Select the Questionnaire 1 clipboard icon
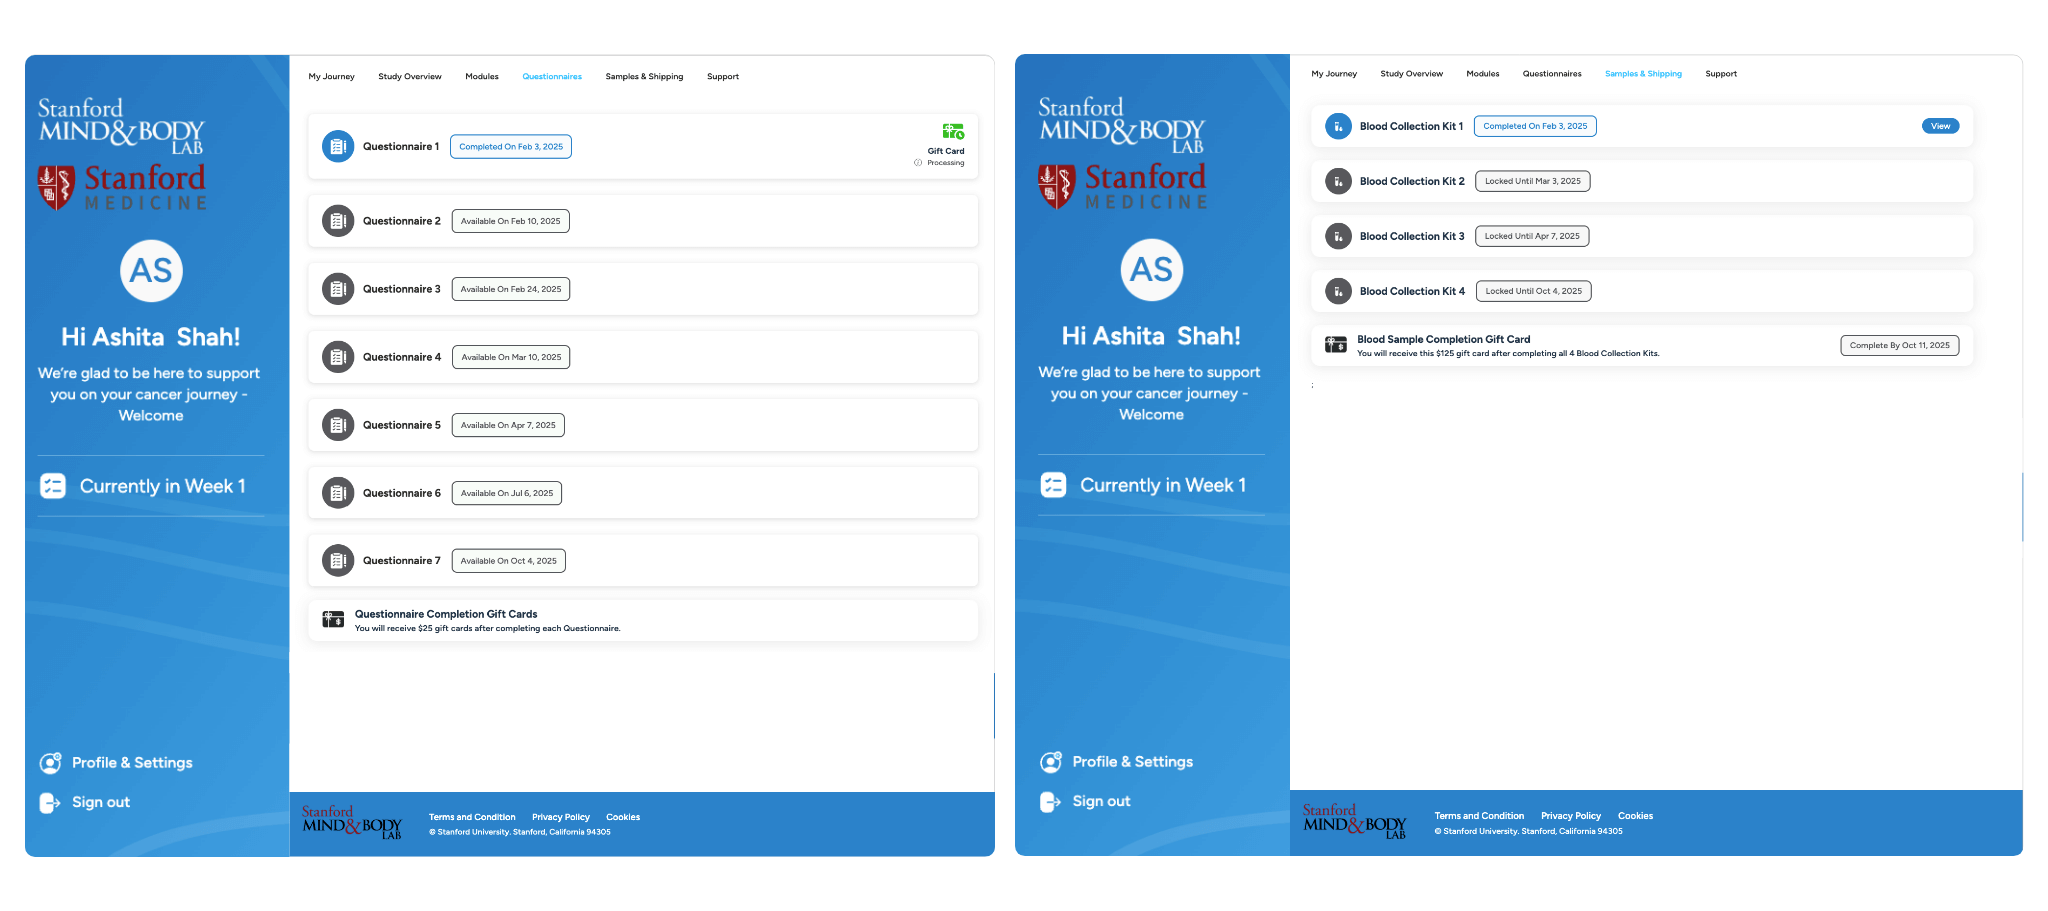2048x911 pixels. (338, 146)
